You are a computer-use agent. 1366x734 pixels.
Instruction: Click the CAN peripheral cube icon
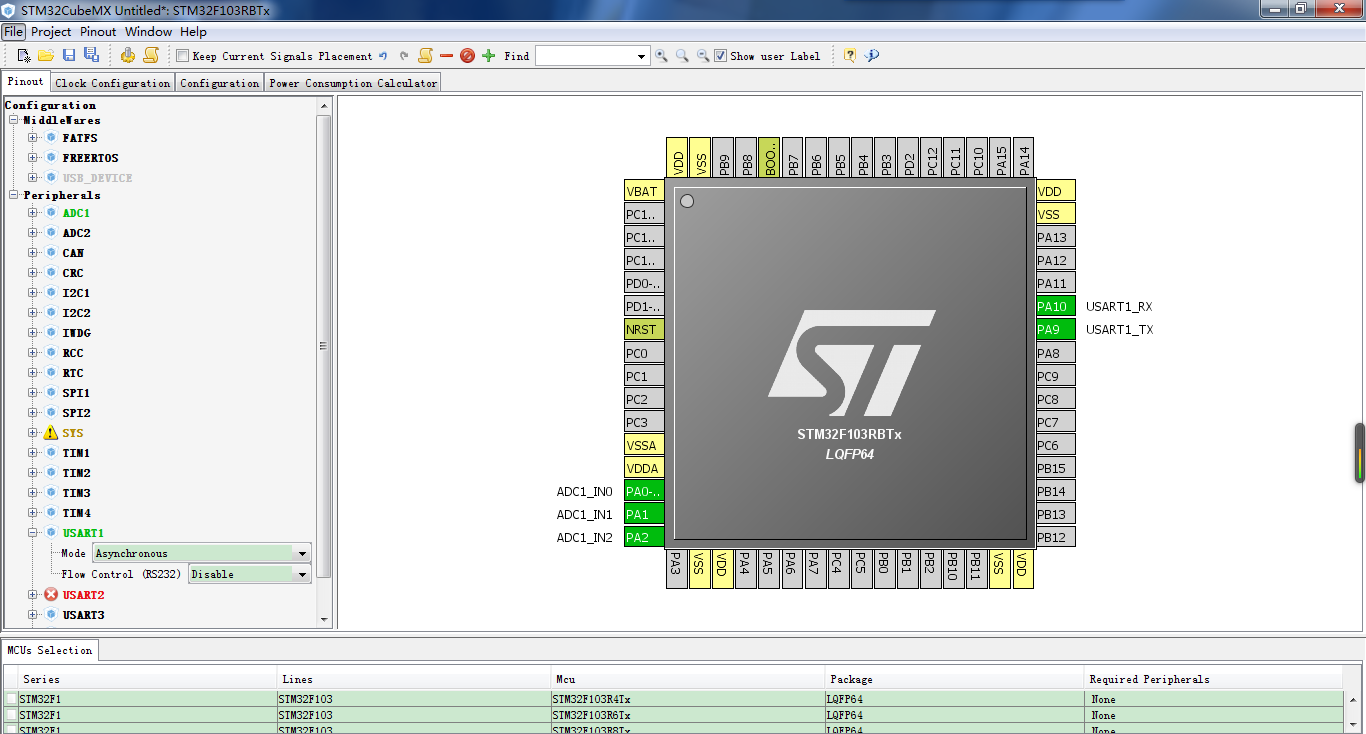pos(51,253)
